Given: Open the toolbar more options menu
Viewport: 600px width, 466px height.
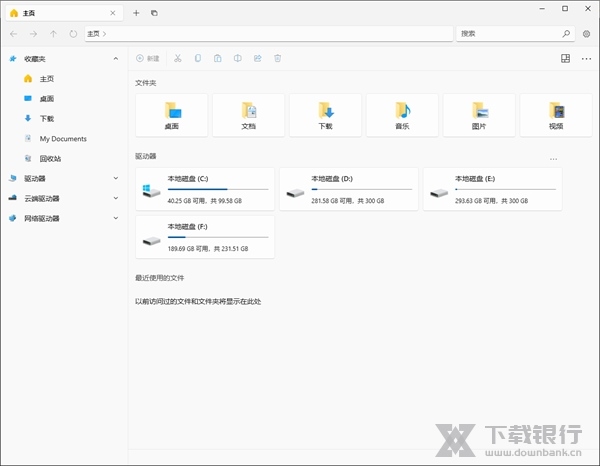Looking at the screenshot, I should 586,59.
